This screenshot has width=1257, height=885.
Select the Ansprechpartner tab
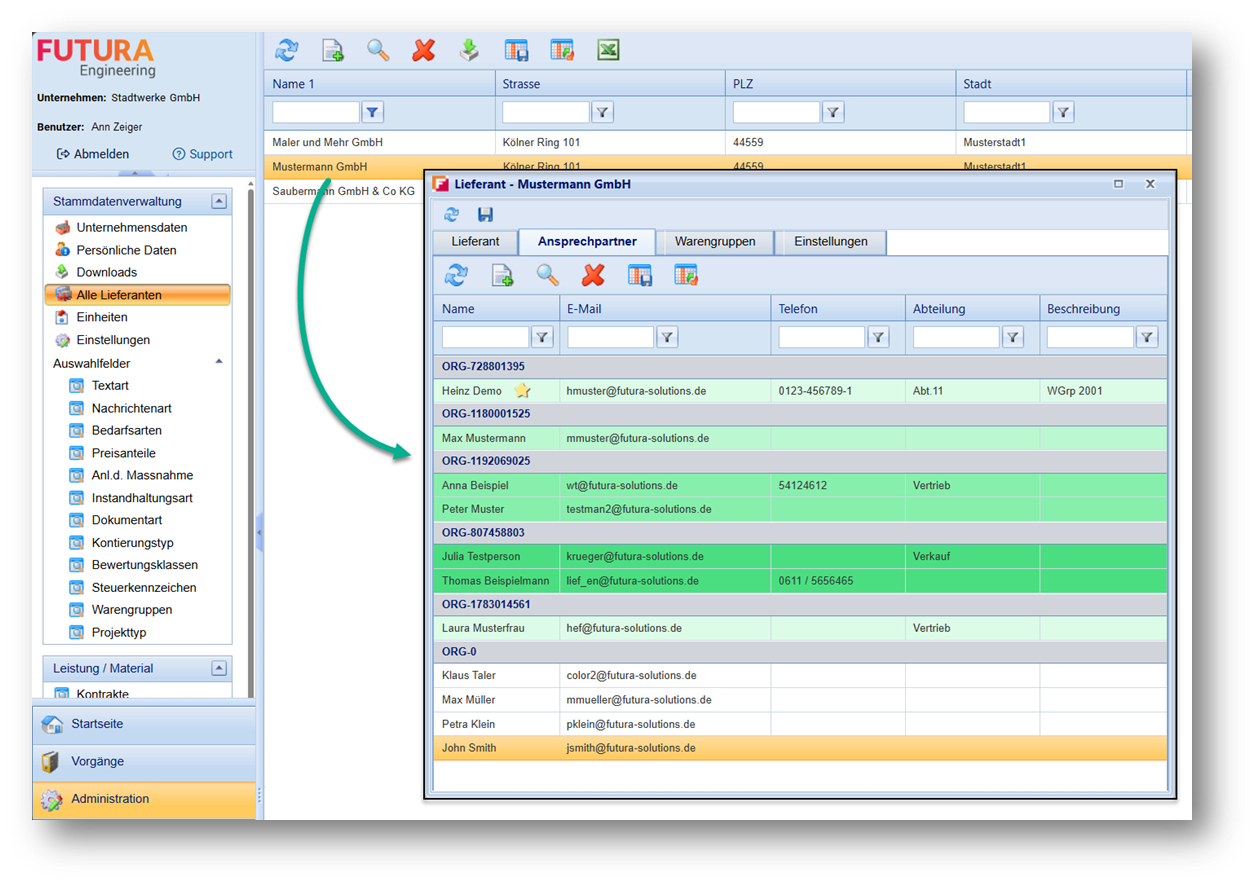click(x=587, y=242)
